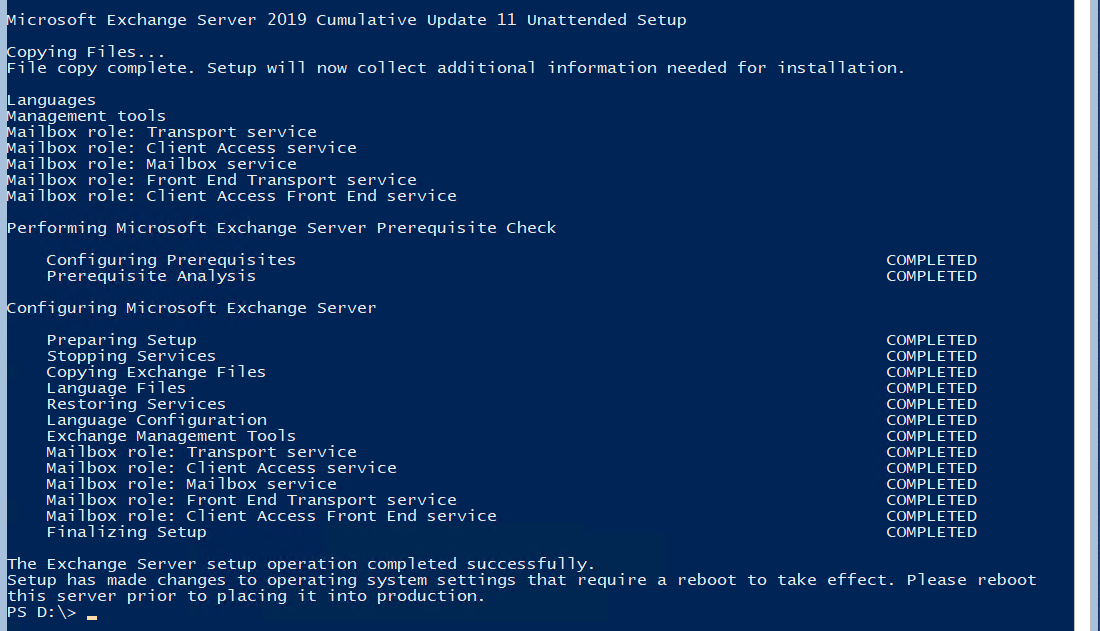The width and height of the screenshot is (1100, 631).
Task: Click COMPLETED status beside Prerequisite Analysis
Action: coord(931,276)
